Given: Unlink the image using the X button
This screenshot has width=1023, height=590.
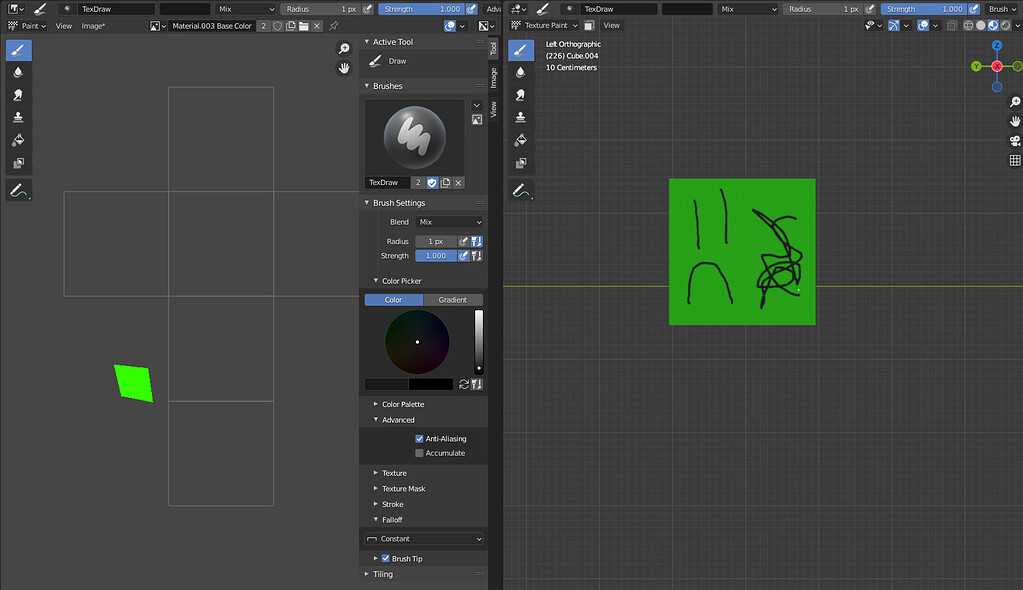Looking at the screenshot, I should click(x=316, y=26).
